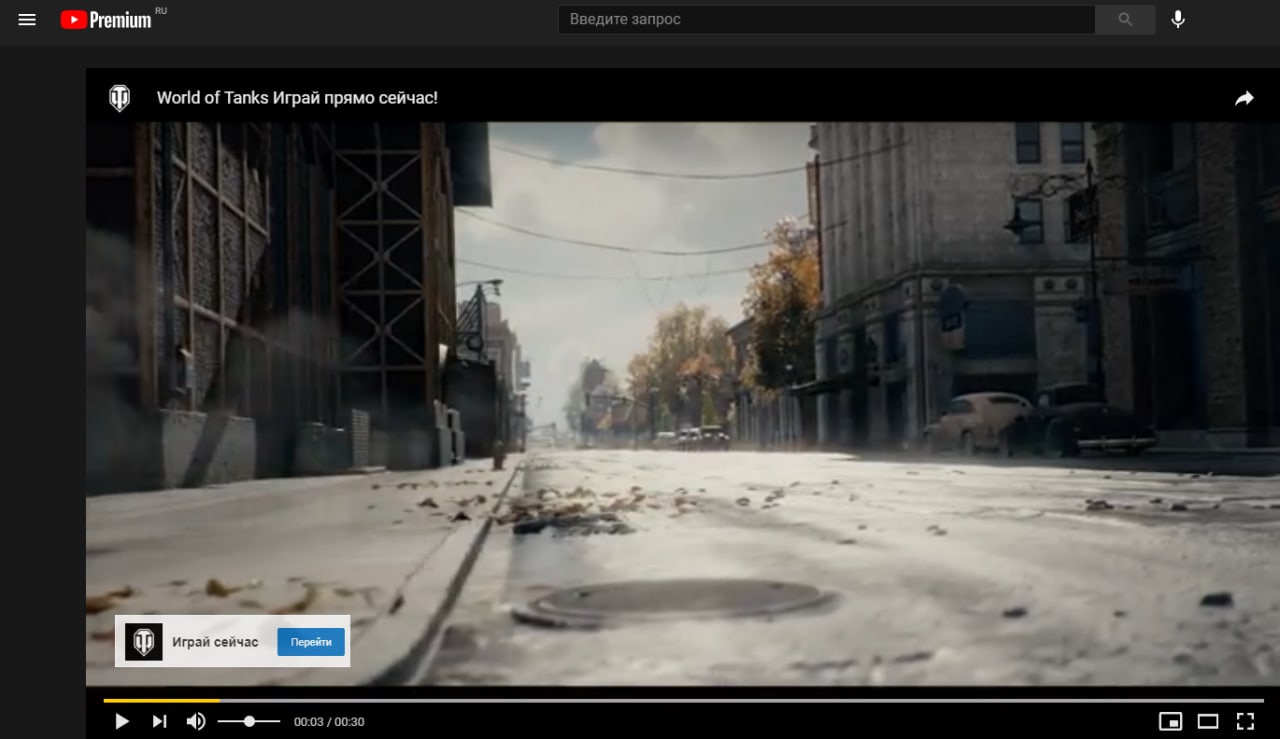Click the magnifier search button
This screenshot has width=1280, height=739.
pyautogui.click(x=1125, y=19)
